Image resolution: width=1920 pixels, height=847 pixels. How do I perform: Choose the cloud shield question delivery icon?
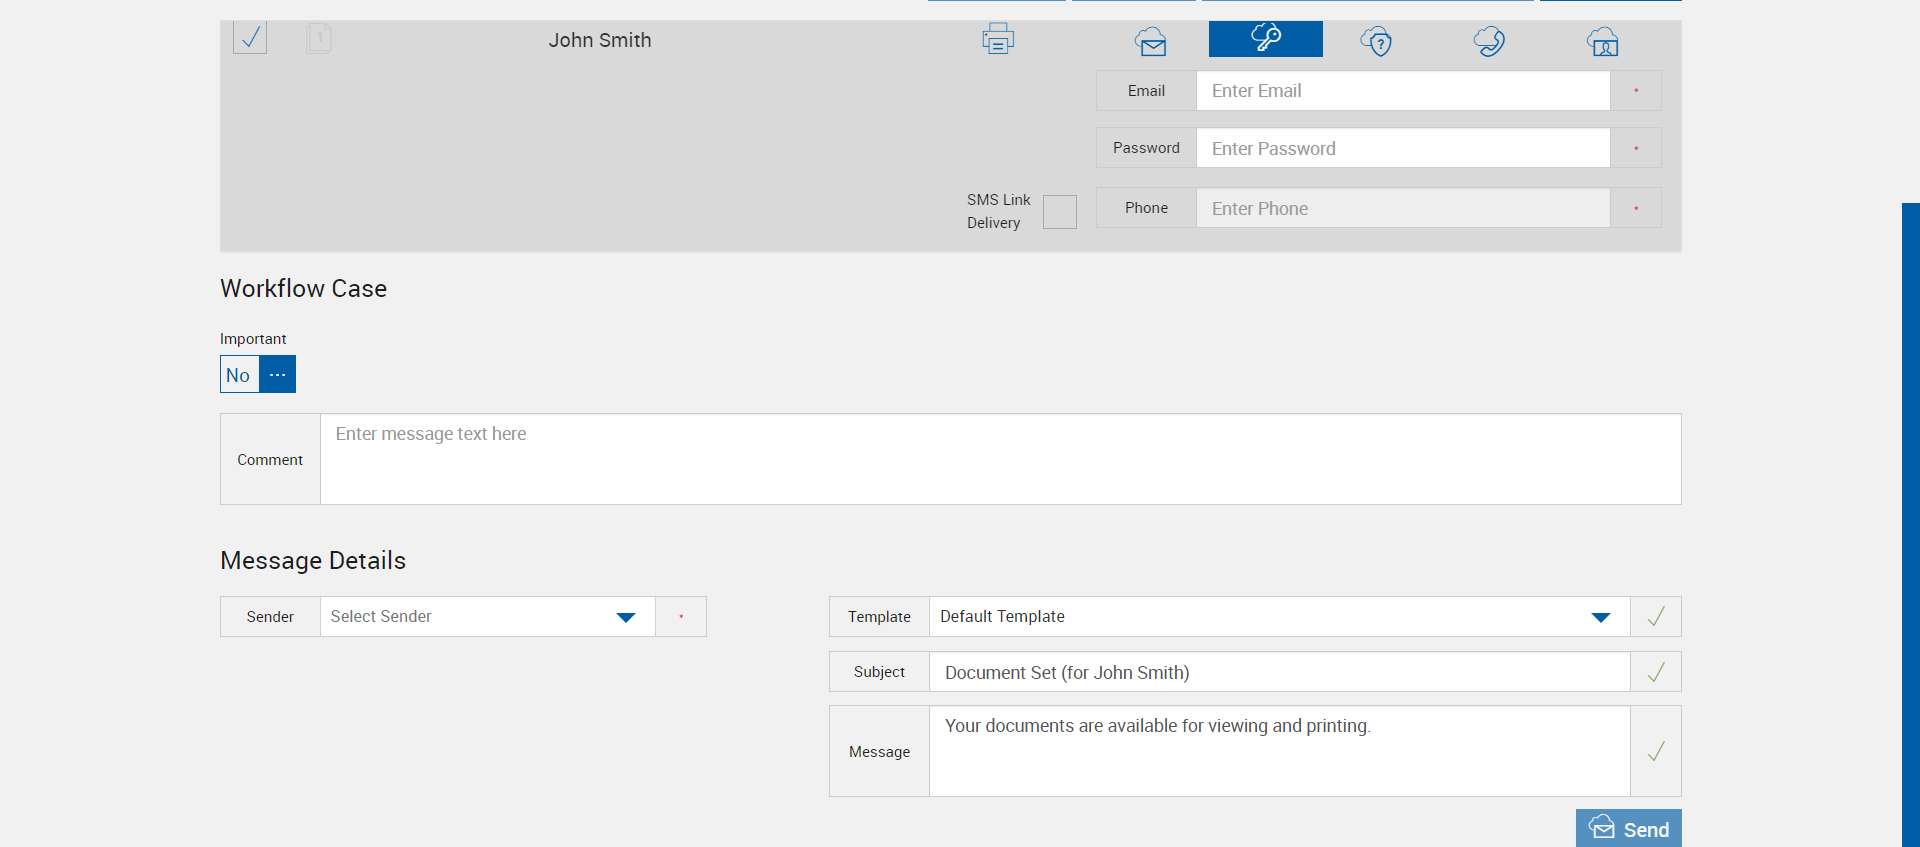point(1376,41)
